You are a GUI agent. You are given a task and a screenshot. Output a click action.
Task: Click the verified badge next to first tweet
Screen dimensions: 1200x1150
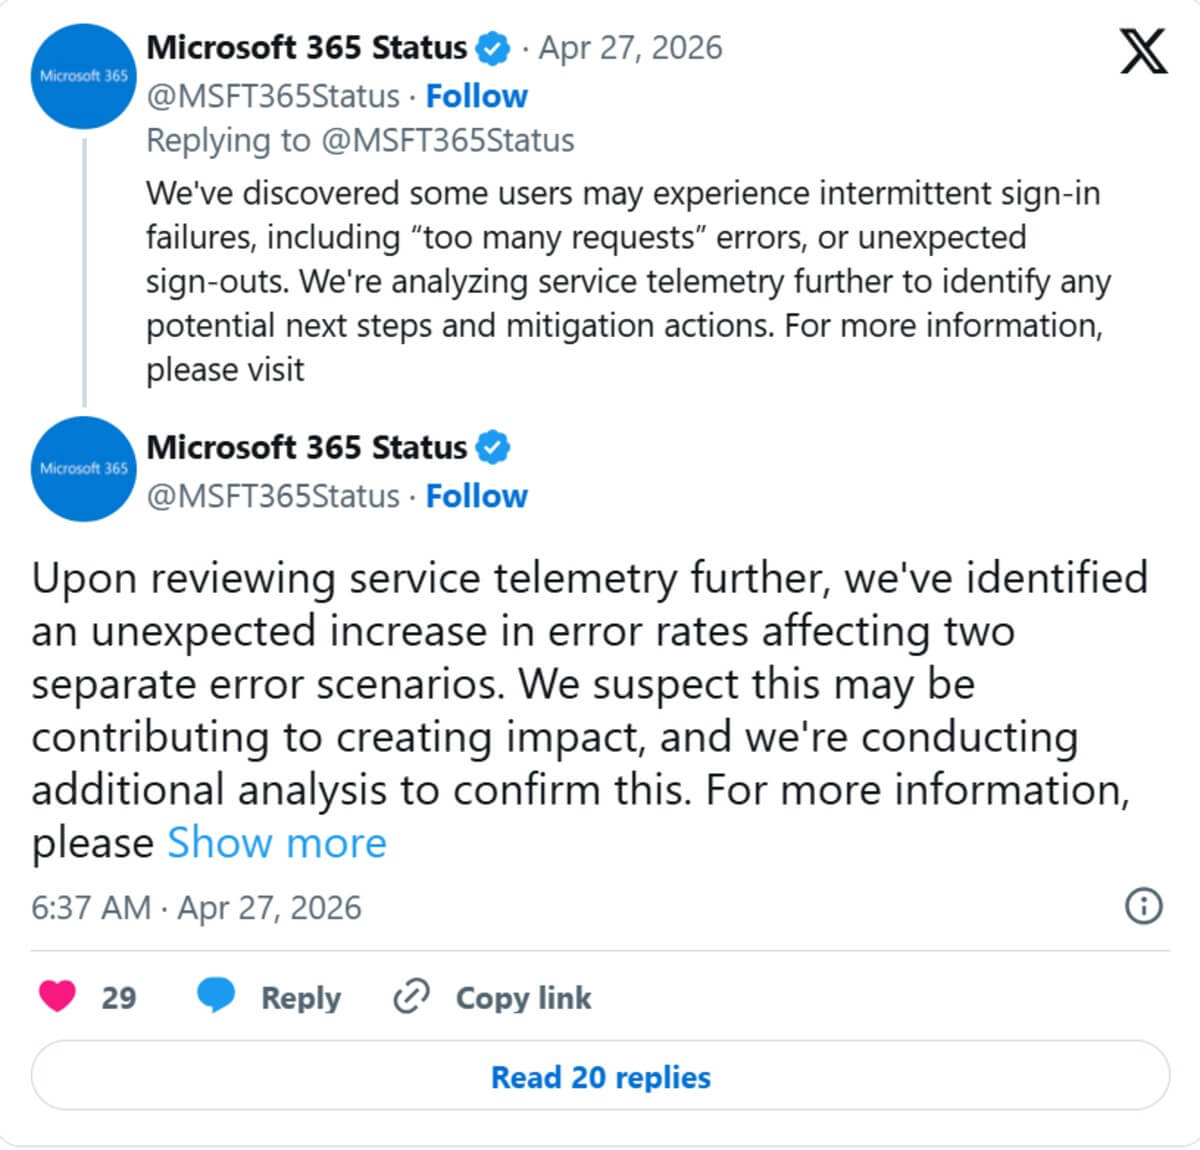click(491, 46)
